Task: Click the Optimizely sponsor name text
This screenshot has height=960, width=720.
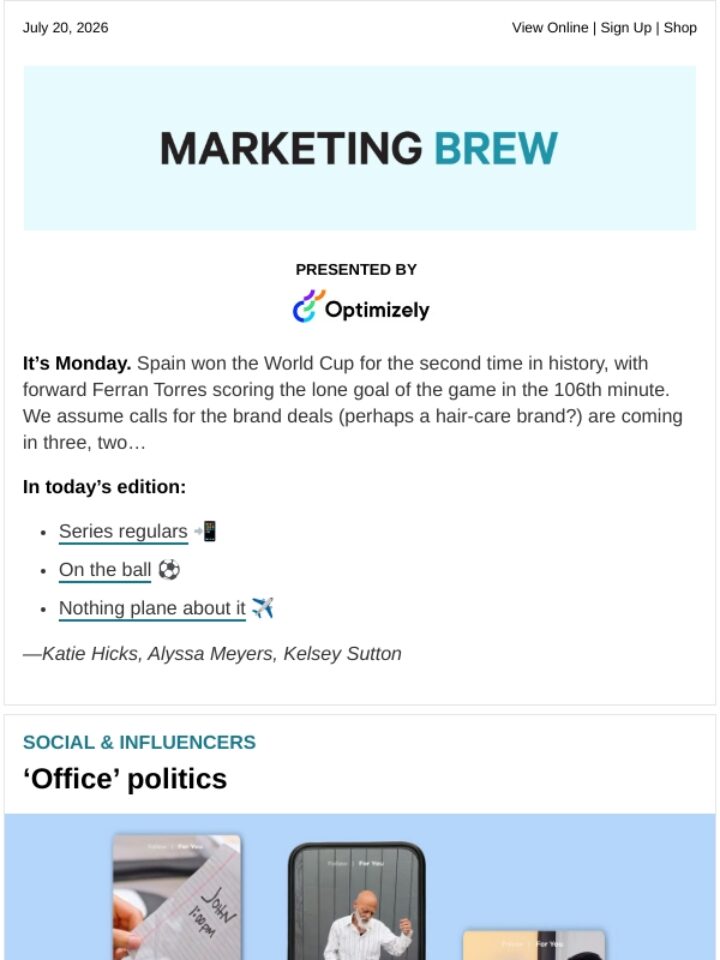Action: click(x=377, y=309)
